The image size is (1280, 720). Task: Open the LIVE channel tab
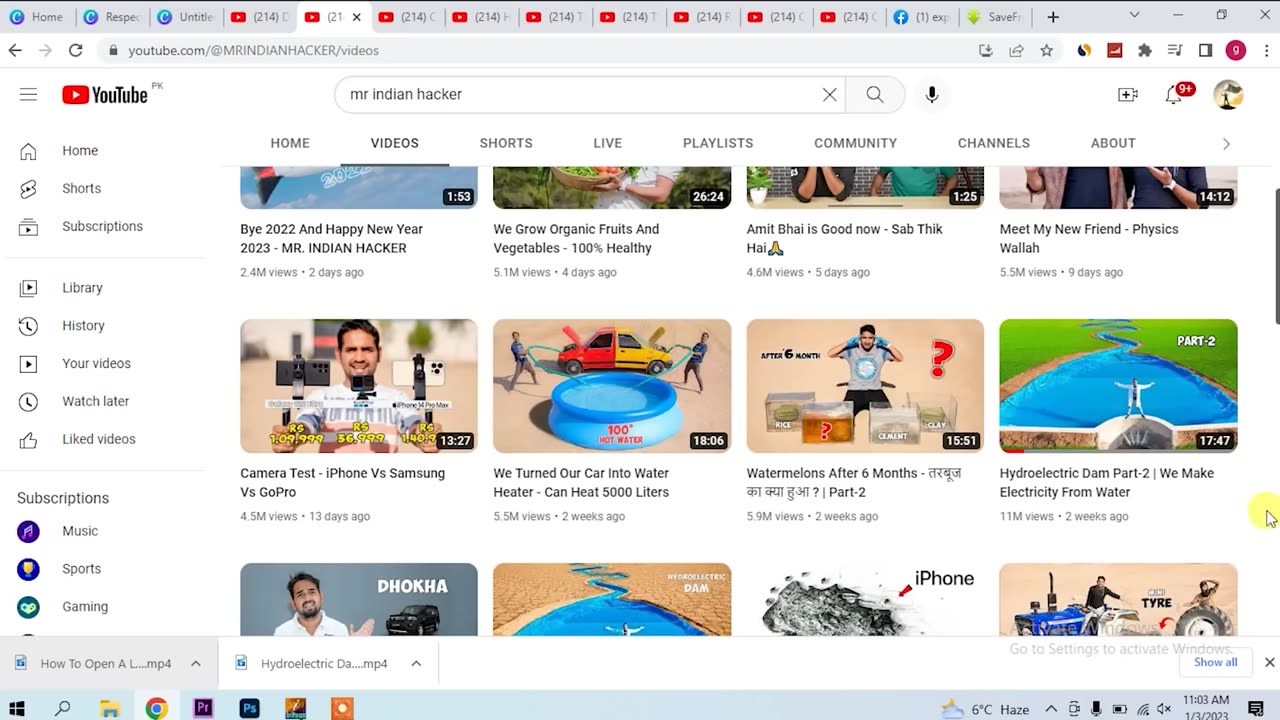pos(608,143)
